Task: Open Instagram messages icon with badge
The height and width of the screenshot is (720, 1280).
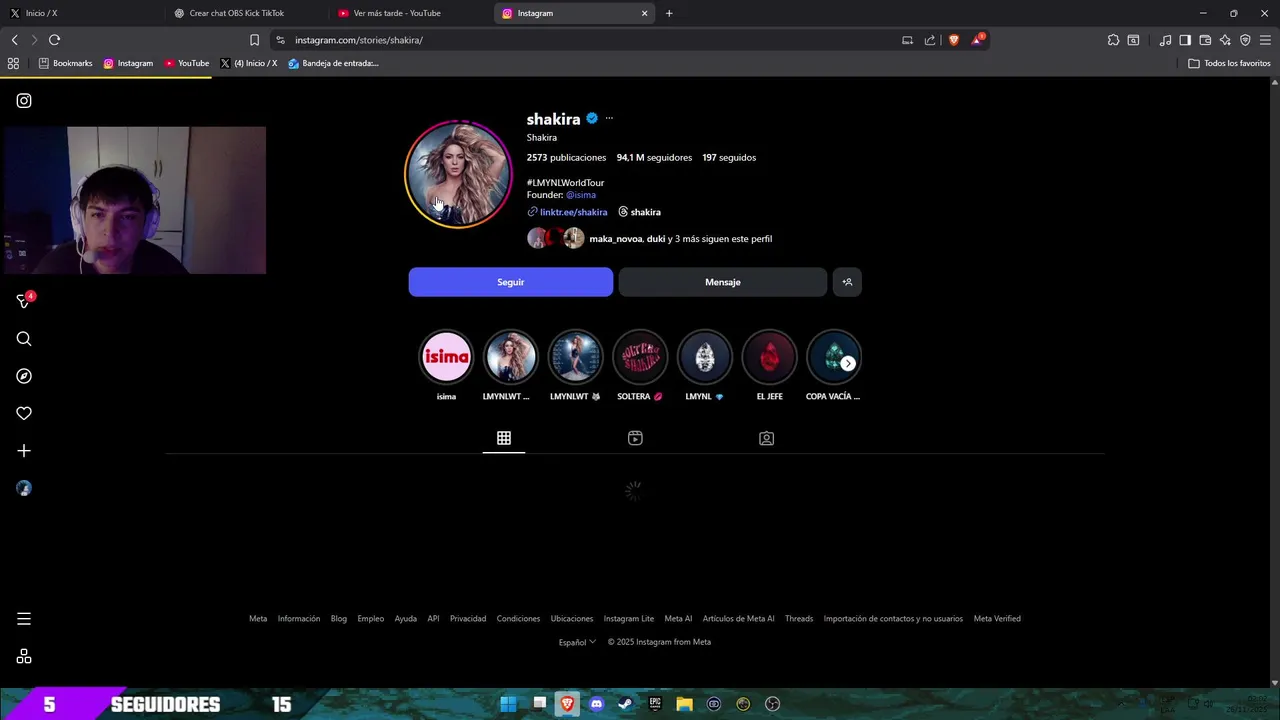Action: click(25, 300)
